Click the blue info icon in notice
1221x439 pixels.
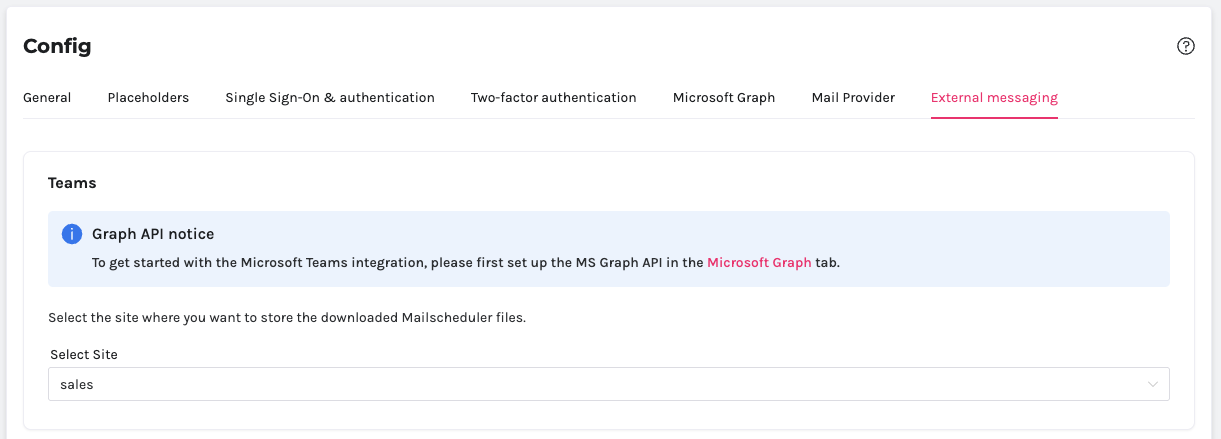[72, 234]
